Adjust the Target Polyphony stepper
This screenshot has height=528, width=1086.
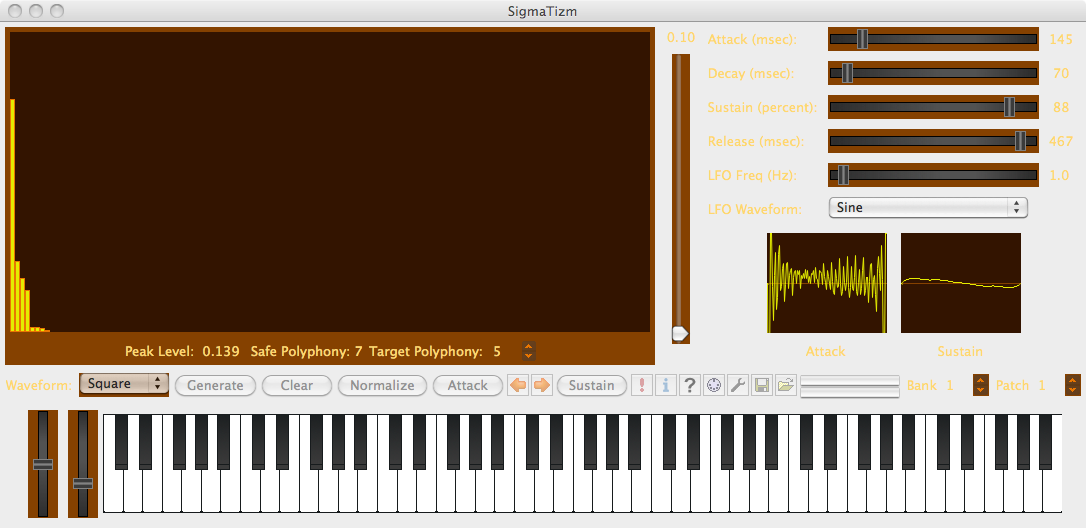[529, 351]
